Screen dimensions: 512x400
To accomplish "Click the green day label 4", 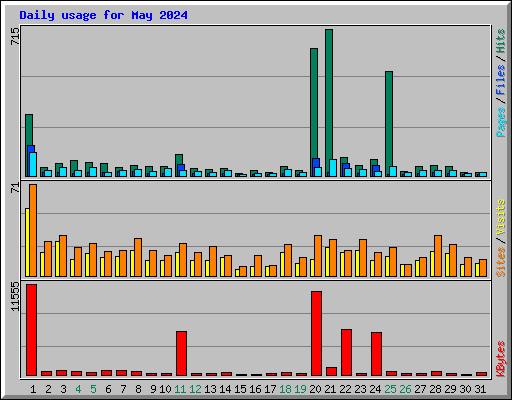I will tap(78, 389).
